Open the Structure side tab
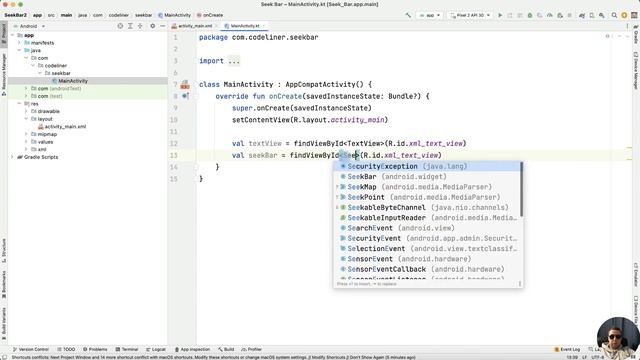This screenshot has width=640, height=360. [x=4, y=251]
